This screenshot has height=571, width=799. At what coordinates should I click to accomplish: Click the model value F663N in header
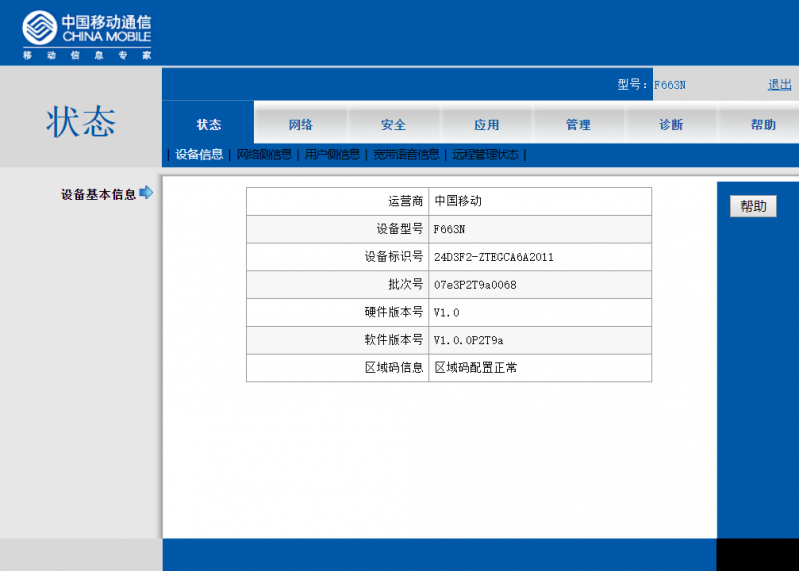pos(670,85)
